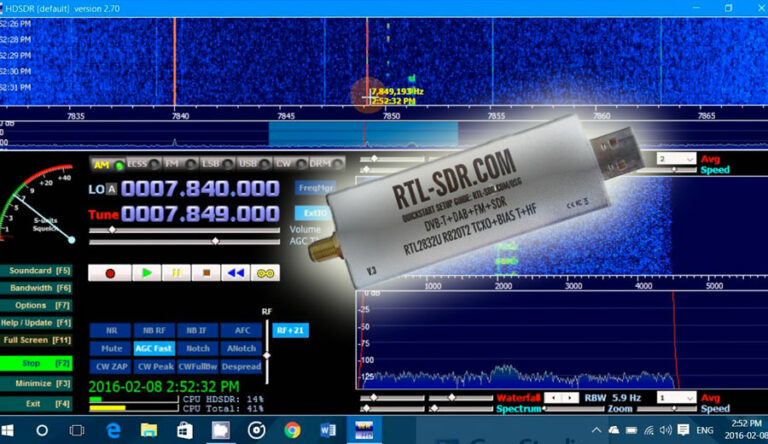Open the lower Avg dropdown showing 1
Viewport: 768px width, 444px height.
click(x=677, y=397)
